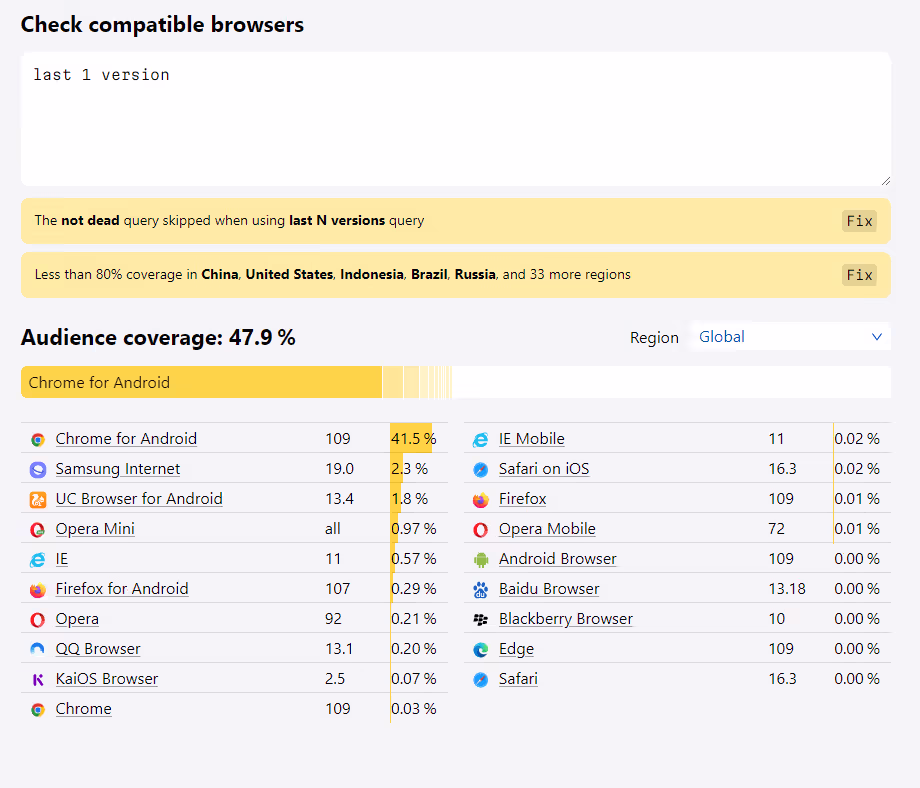
Task: Open the Opera link
Action: pos(77,619)
